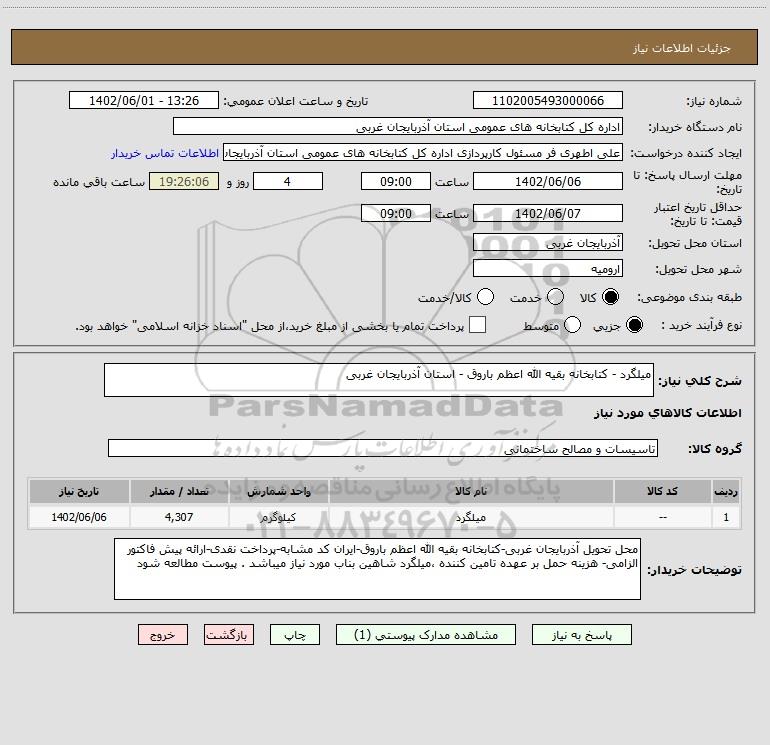The width and height of the screenshot is (770, 745).
Task: Click the ردیف column header
Action: pyautogui.click(x=726, y=491)
